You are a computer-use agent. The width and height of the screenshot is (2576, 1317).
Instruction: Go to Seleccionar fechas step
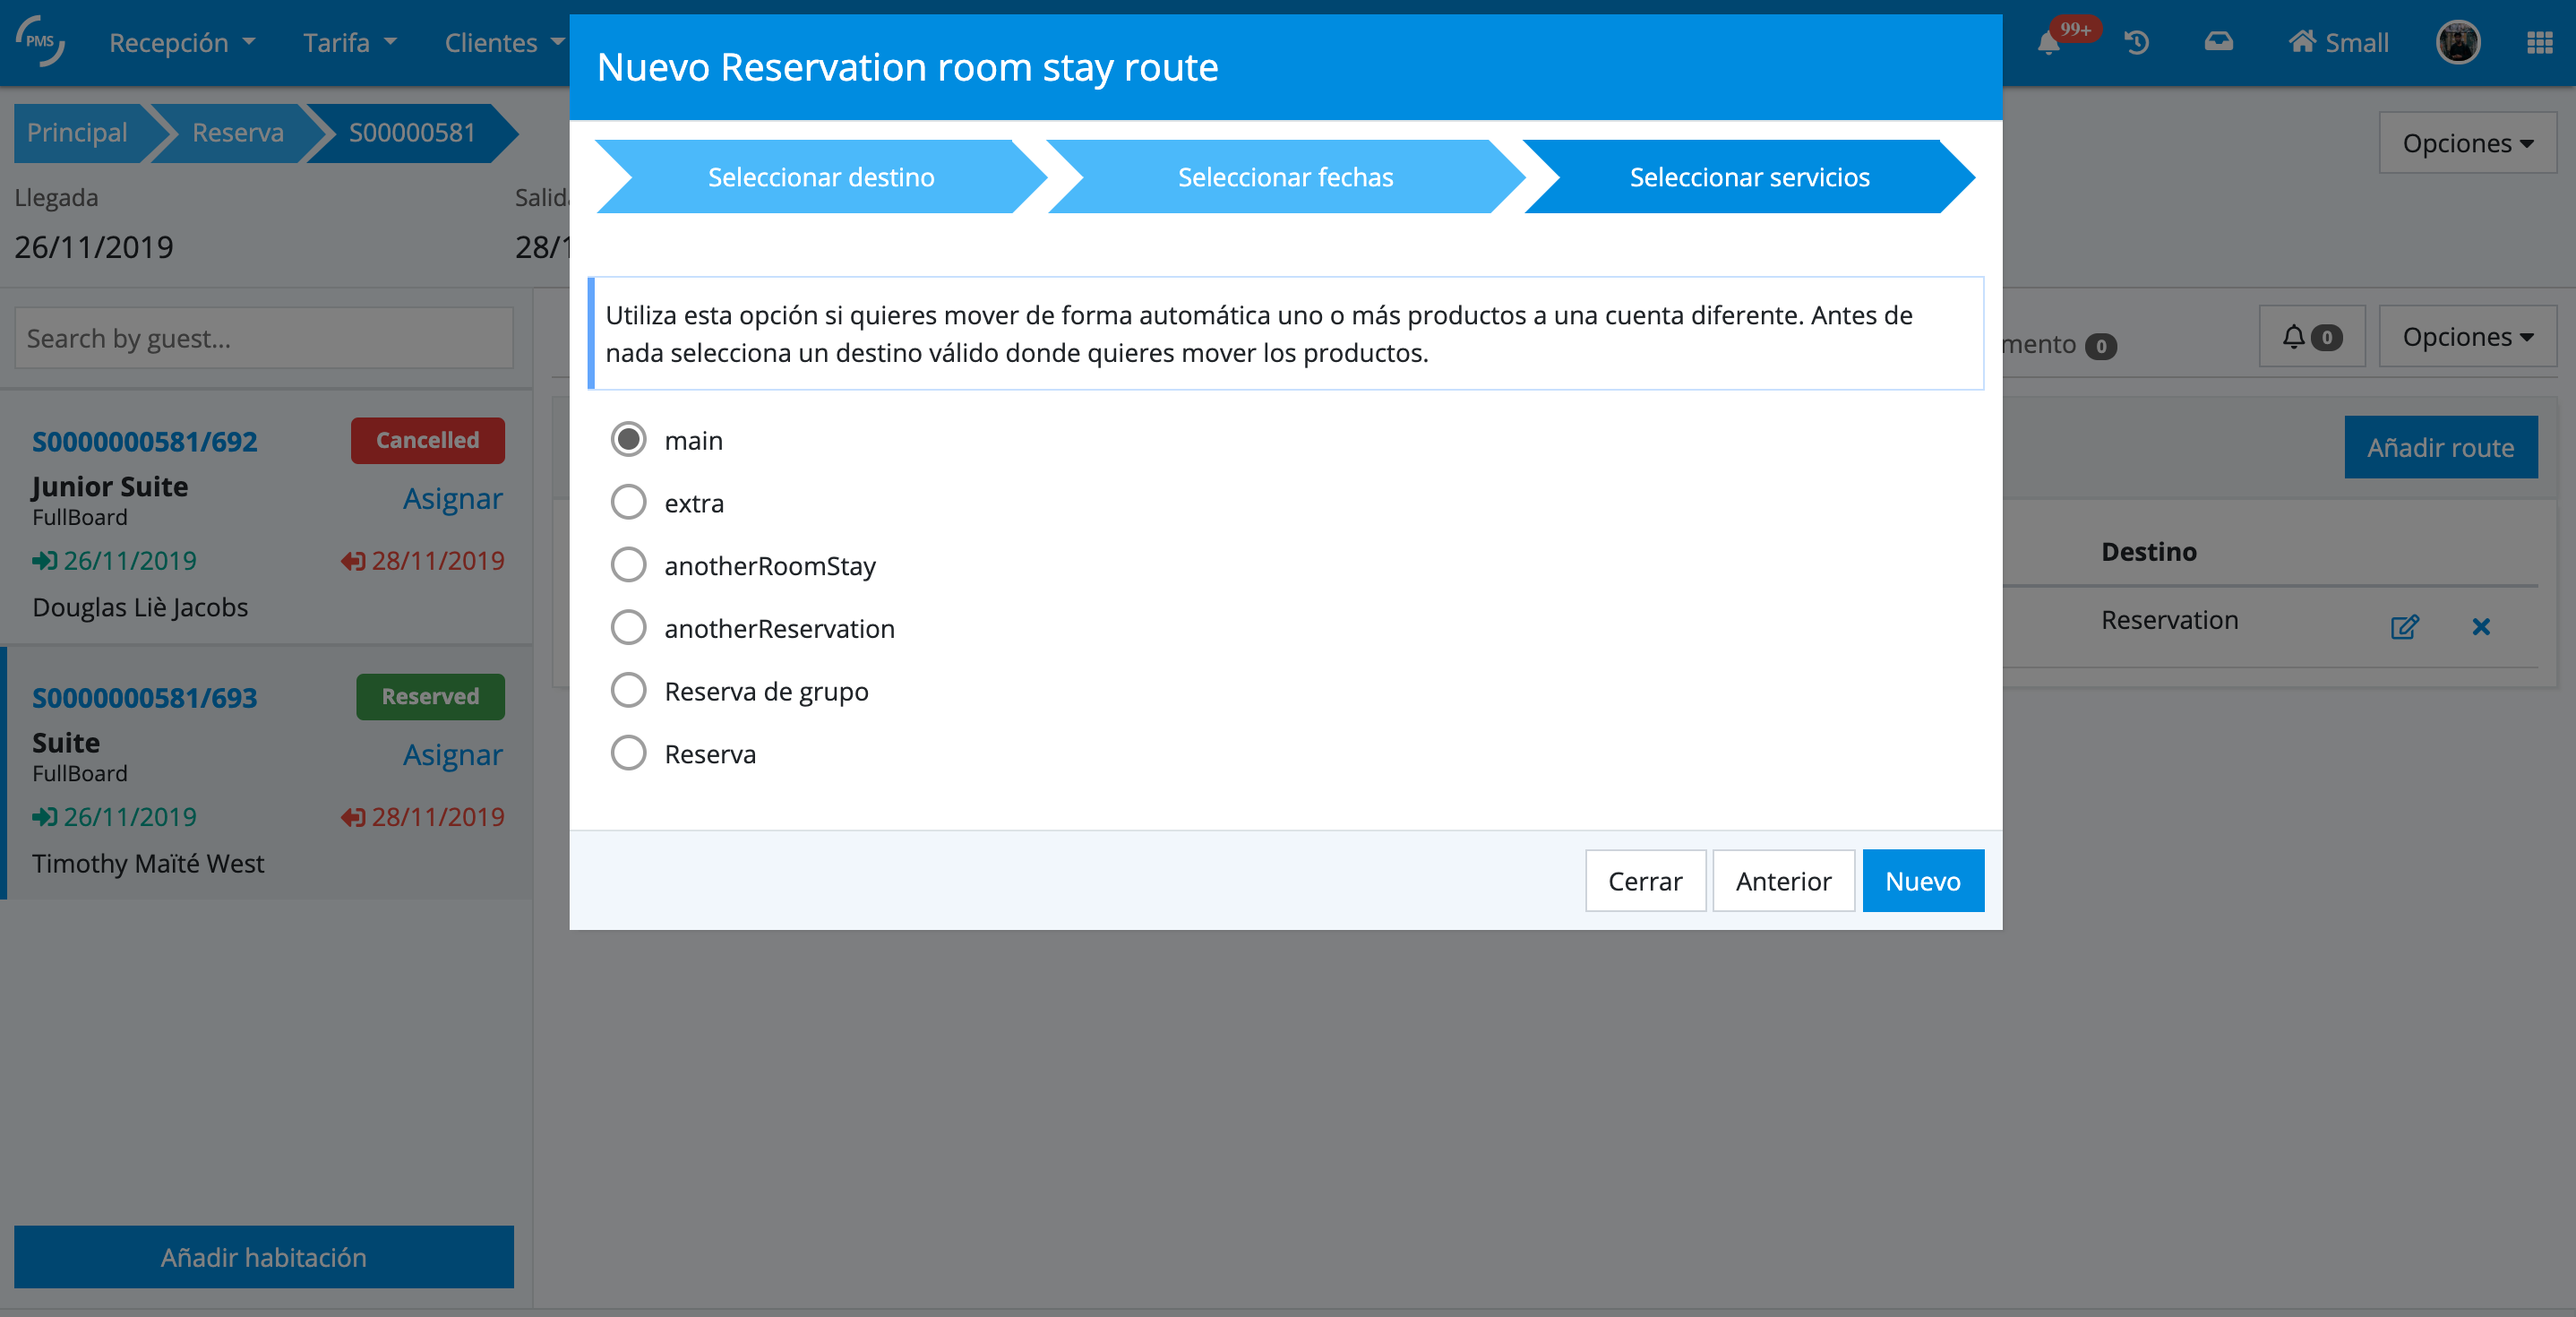coord(1285,177)
